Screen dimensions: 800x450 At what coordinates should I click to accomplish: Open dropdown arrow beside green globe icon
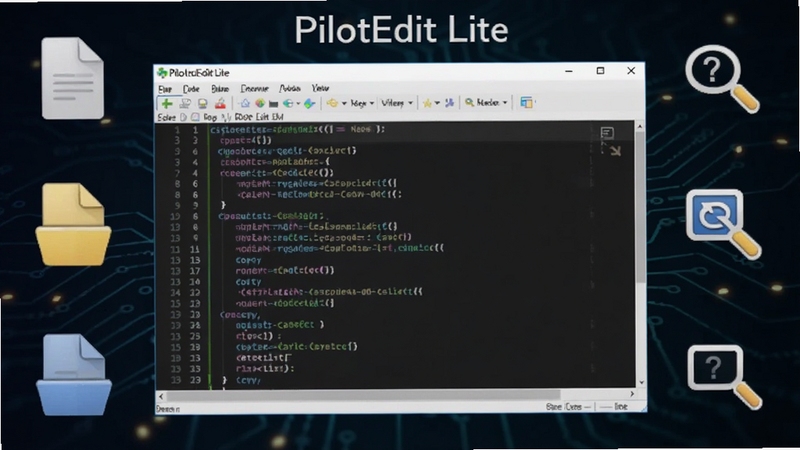click(298, 104)
